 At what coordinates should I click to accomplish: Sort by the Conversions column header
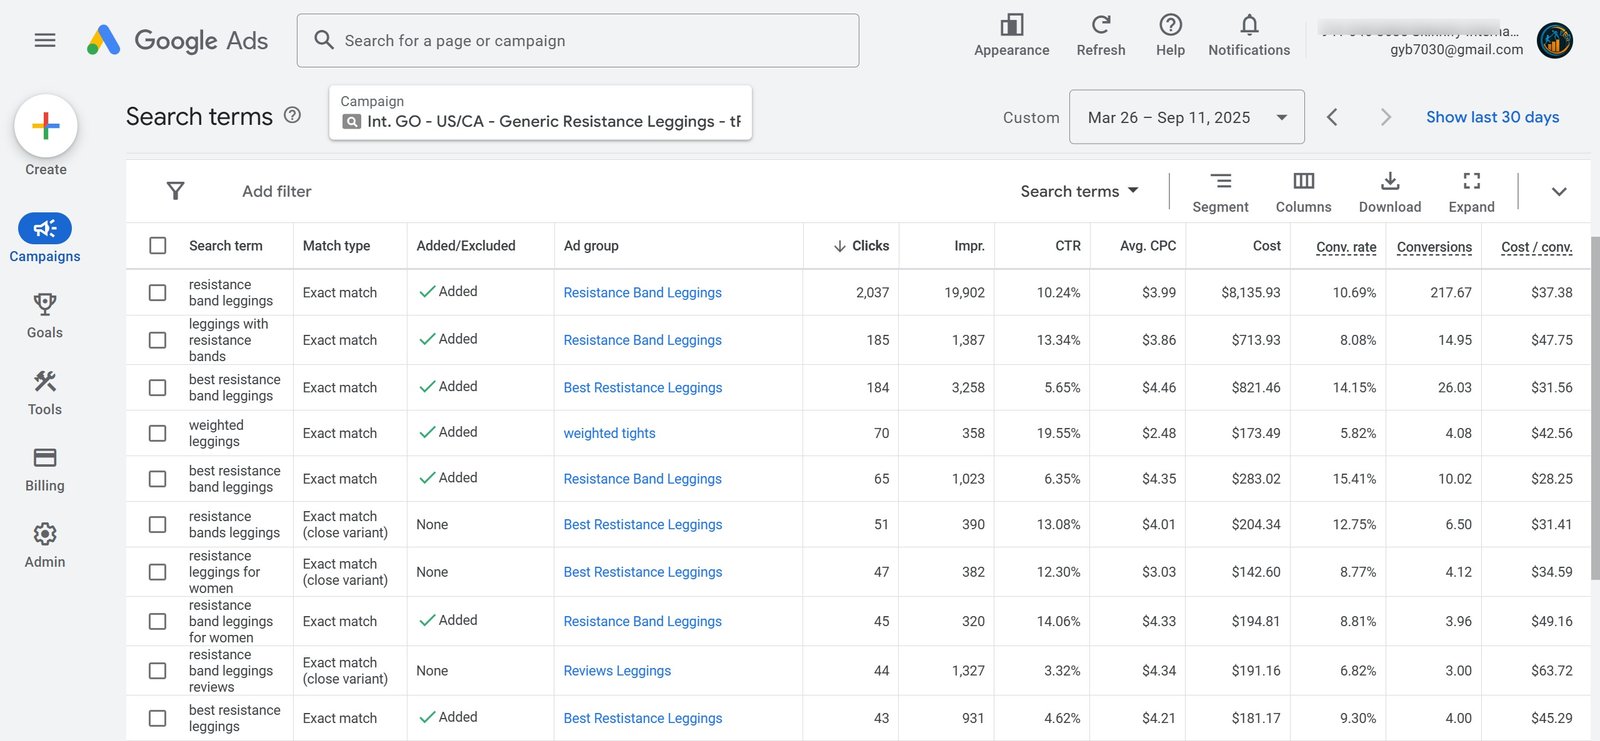1434,247
